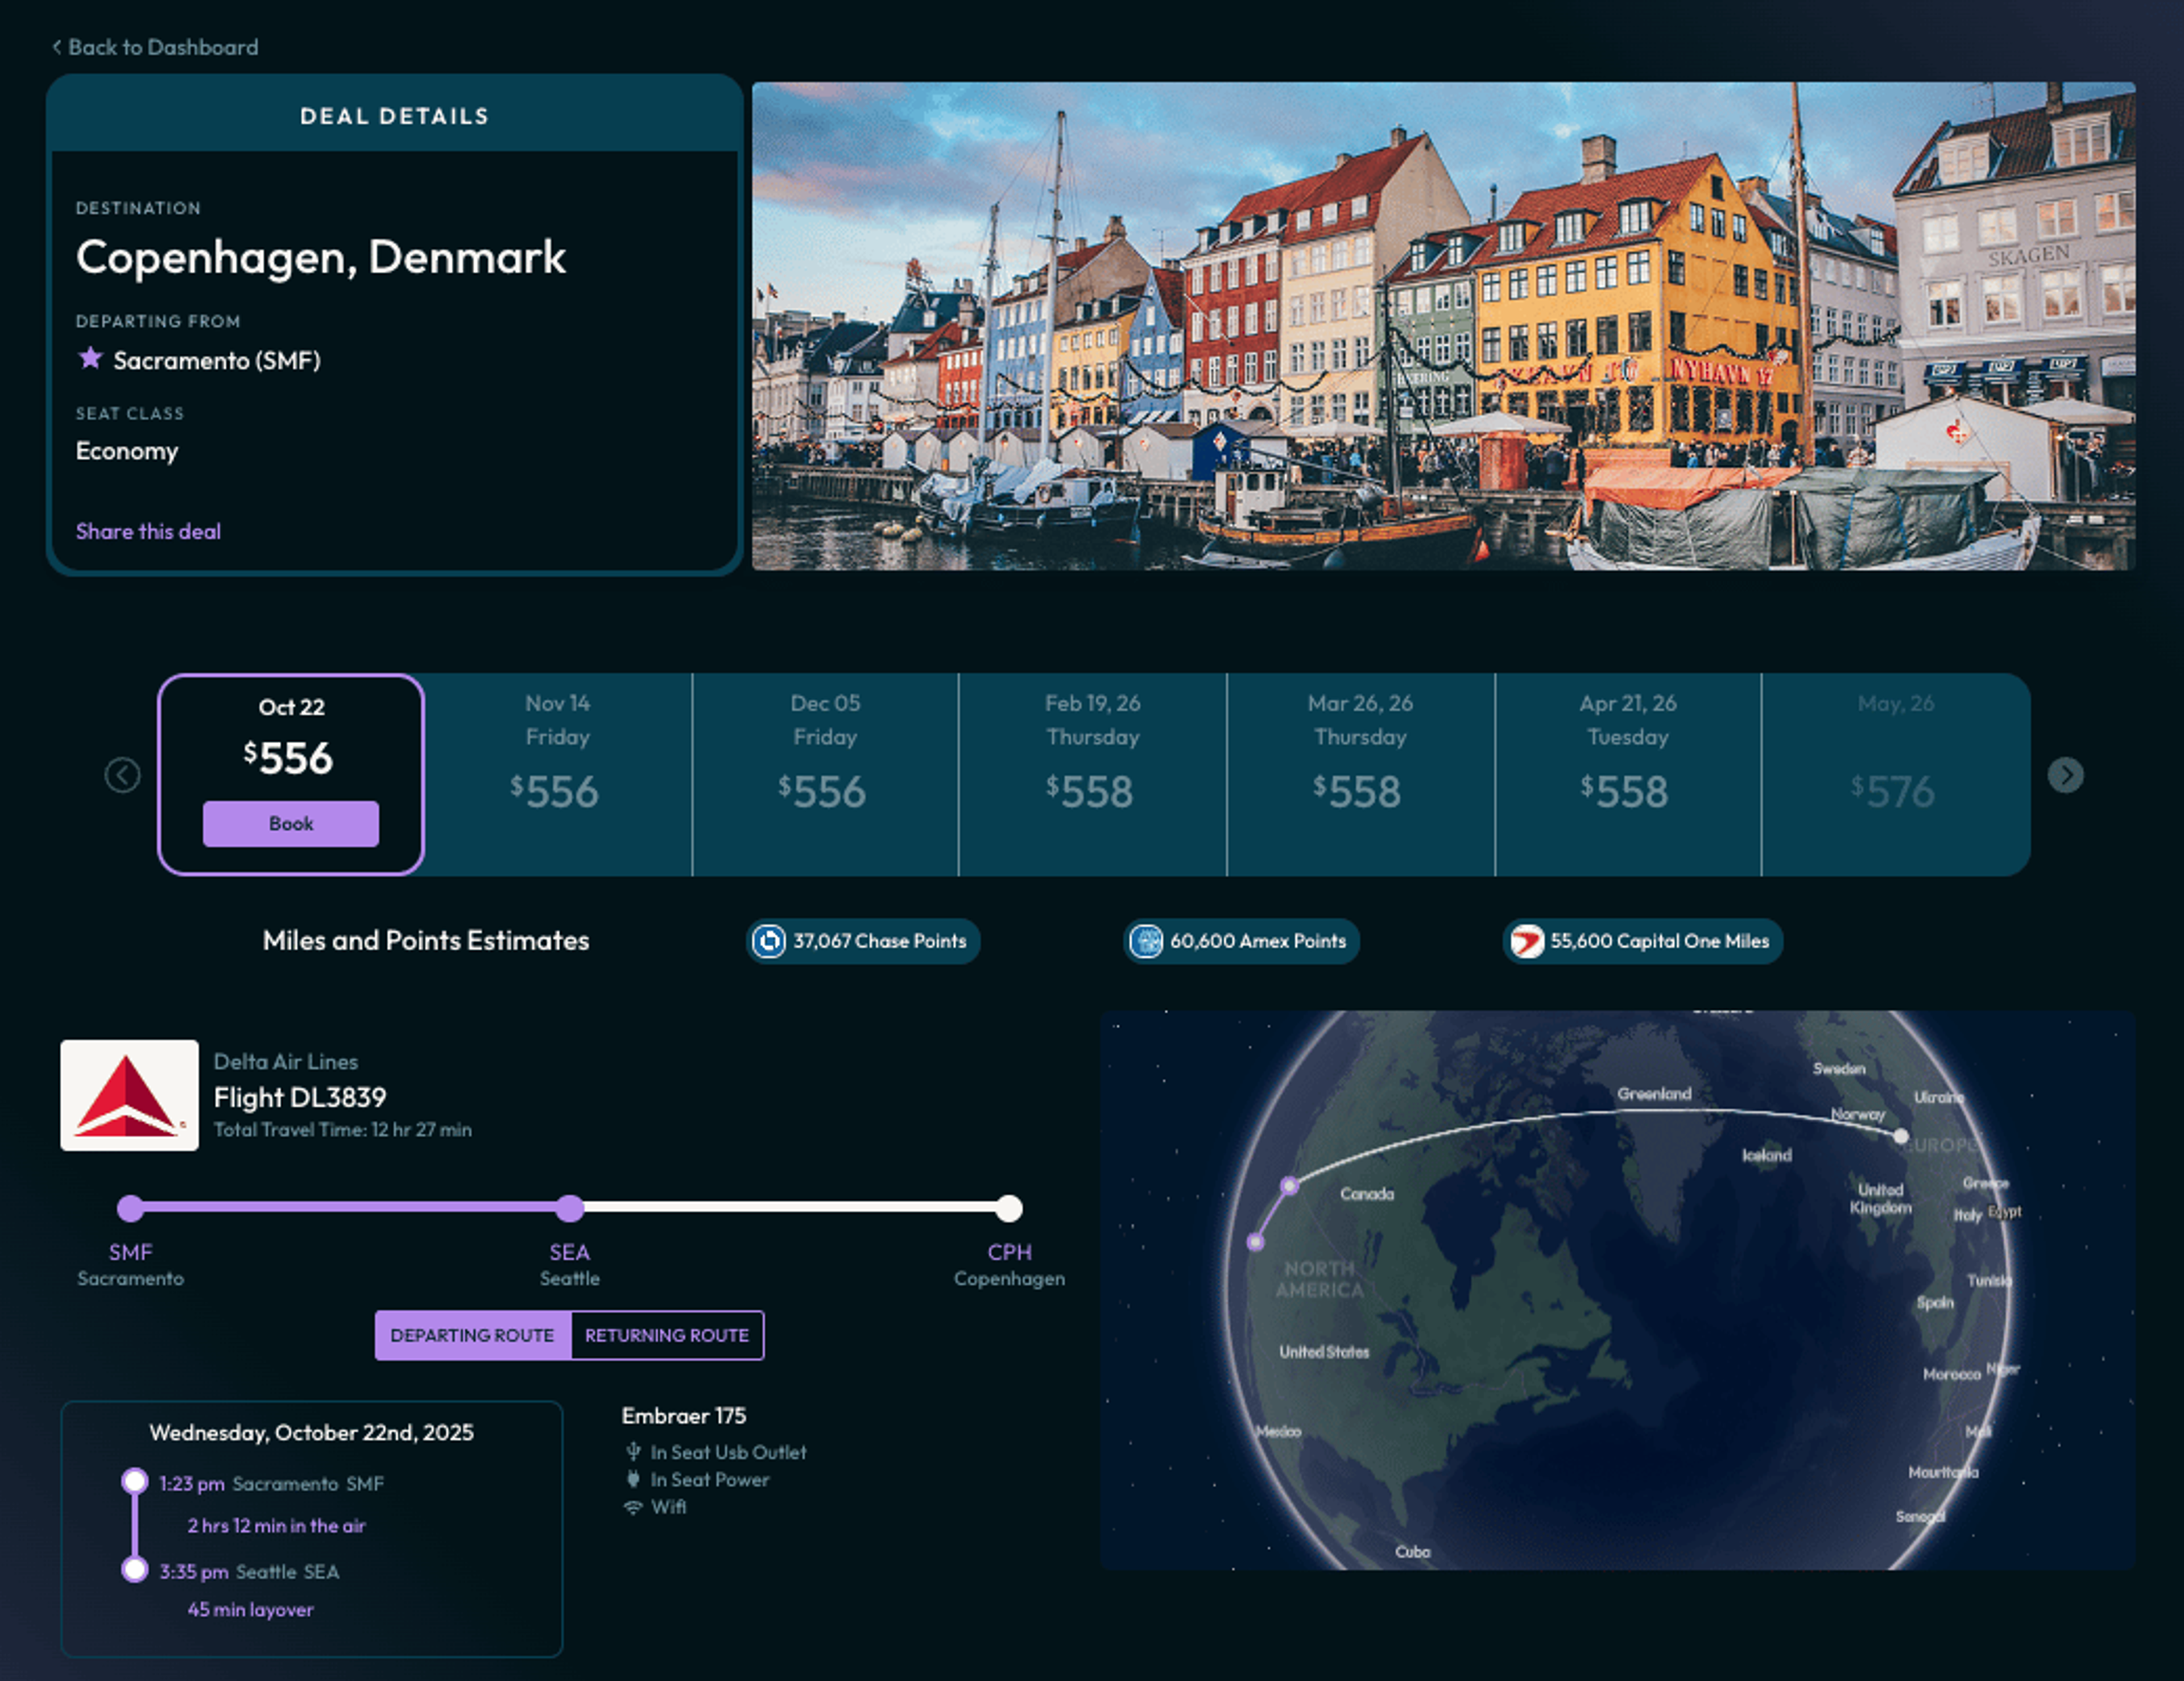Click 2 hrs 12 min in the air

(277, 1526)
